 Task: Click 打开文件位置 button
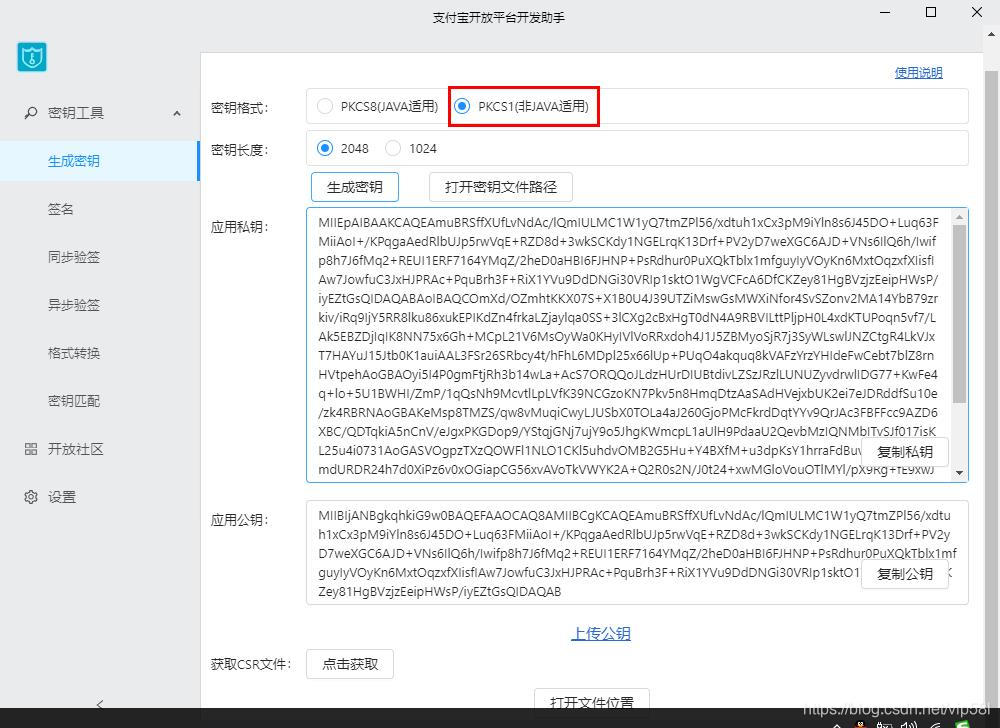coord(591,699)
